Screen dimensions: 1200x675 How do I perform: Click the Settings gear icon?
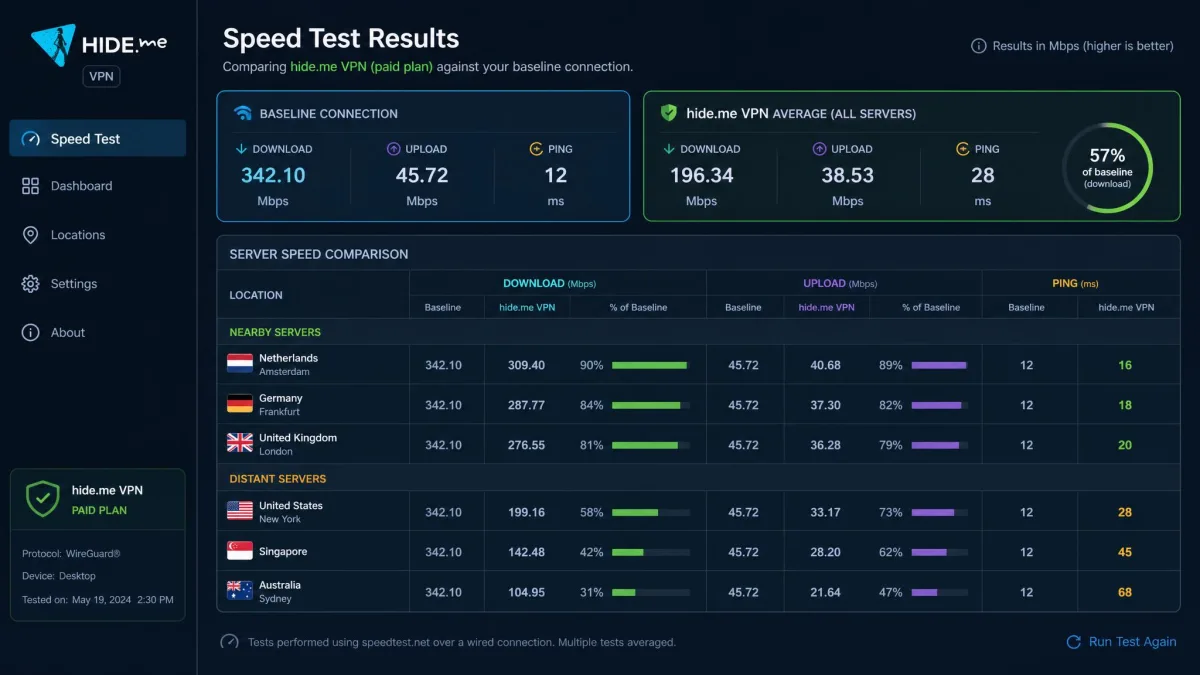[30, 284]
